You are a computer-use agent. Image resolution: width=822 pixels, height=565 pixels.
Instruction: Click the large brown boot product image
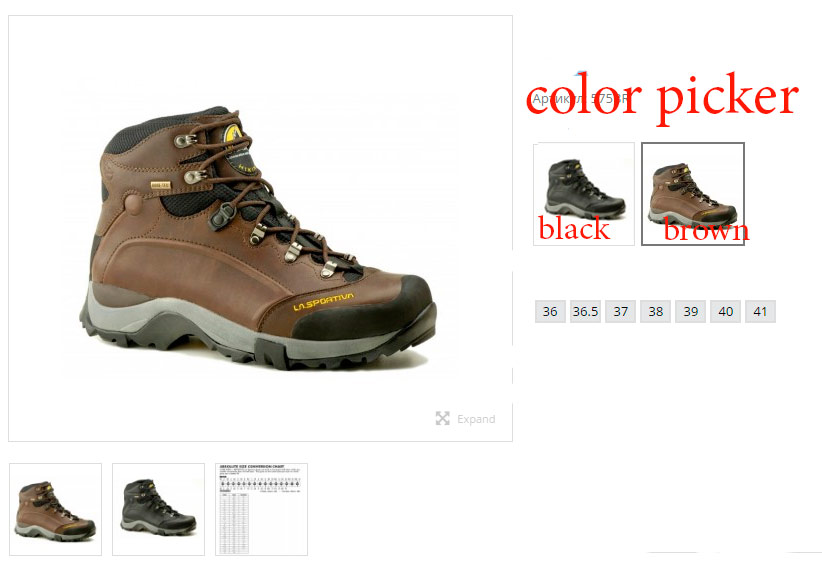click(258, 238)
